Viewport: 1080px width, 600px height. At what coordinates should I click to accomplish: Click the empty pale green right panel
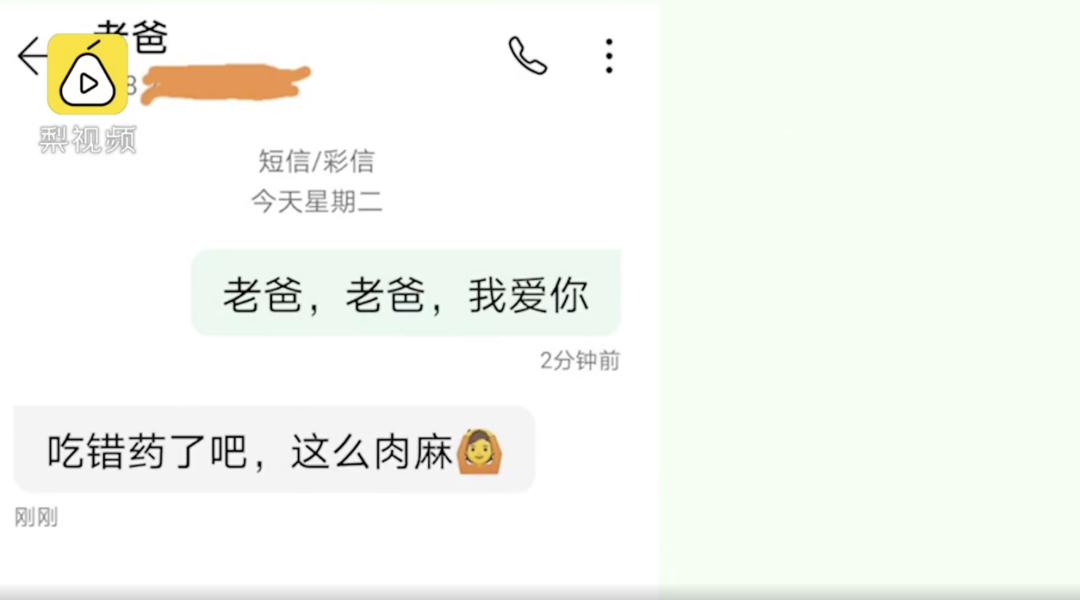869,296
